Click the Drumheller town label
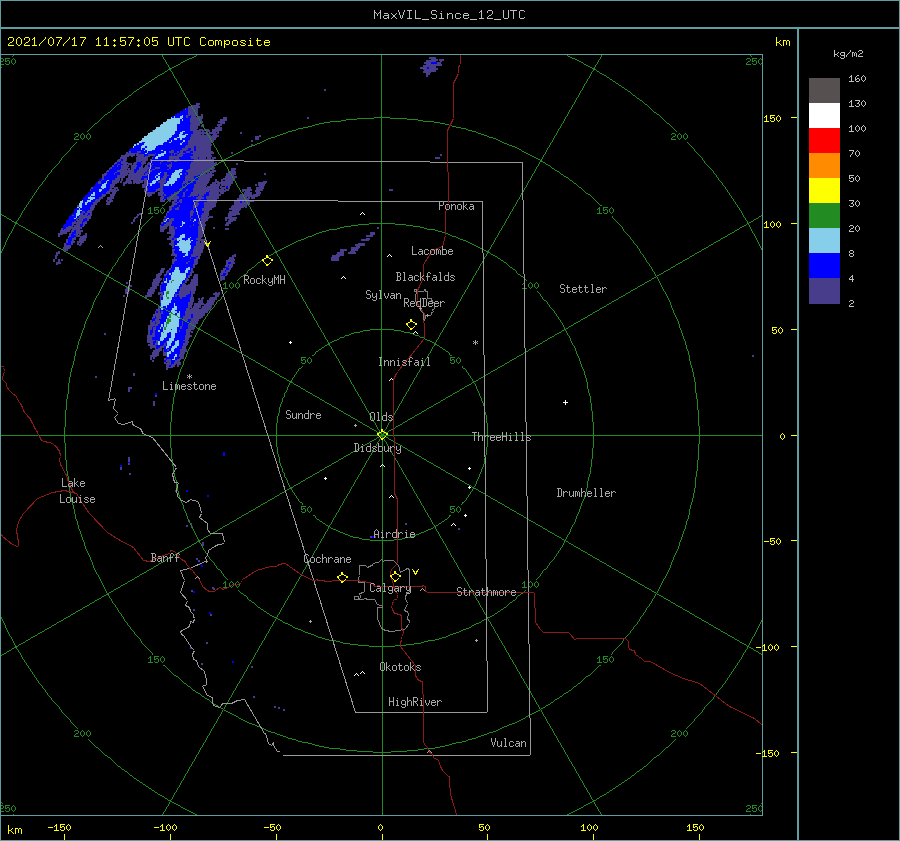This screenshot has width=900, height=841. point(586,493)
